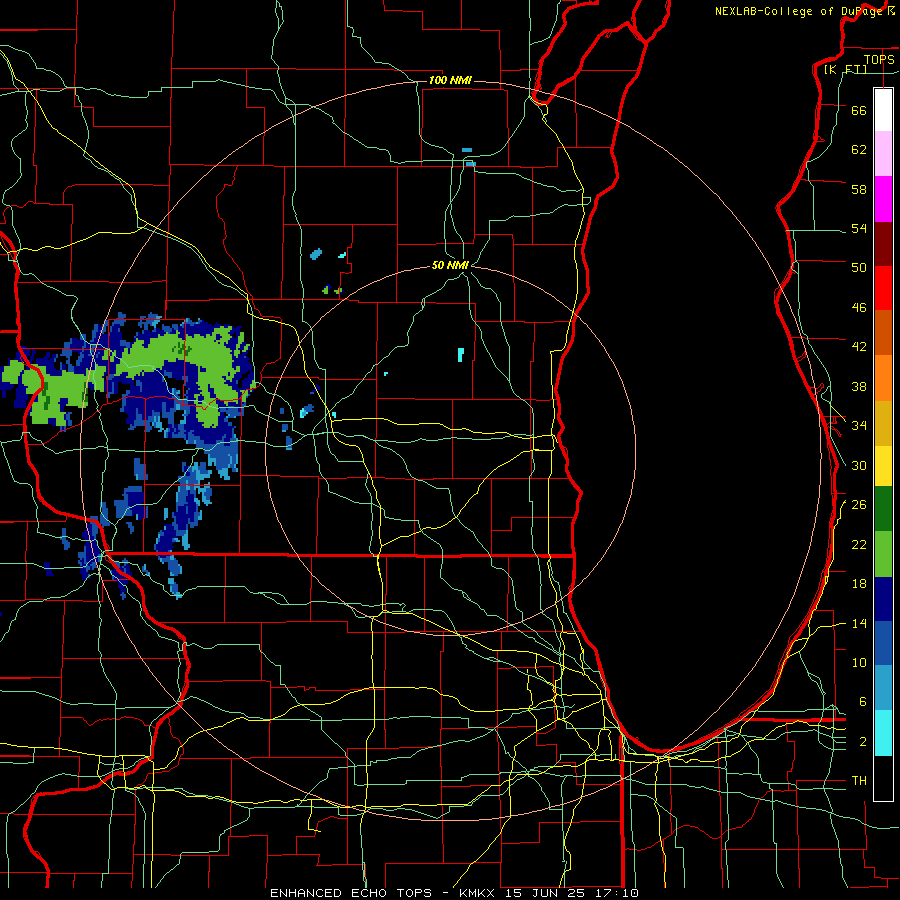Screen dimensions: 900x900
Task: Click the black TH swatch in legend
Action: [x=883, y=778]
